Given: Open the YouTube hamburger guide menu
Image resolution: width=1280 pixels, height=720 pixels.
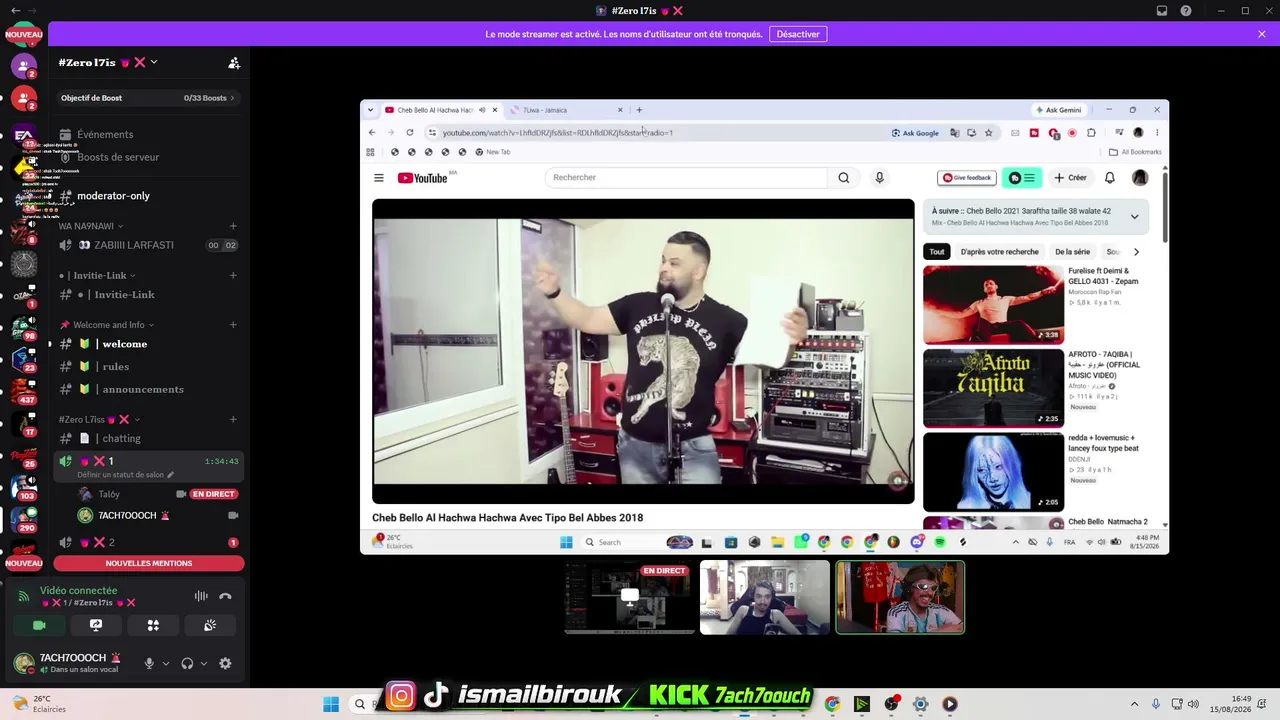Looking at the screenshot, I should [x=379, y=178].
